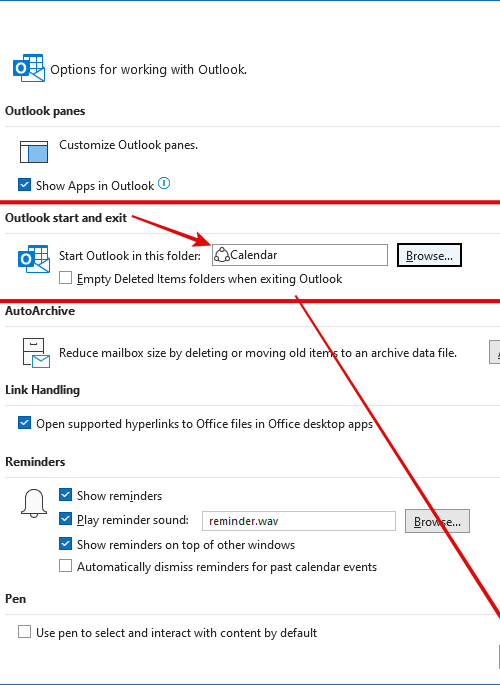The height and width of the screenshot is (685, 500).
Task: Click the Customize Outlook panes text
Action: coord(128,145)
